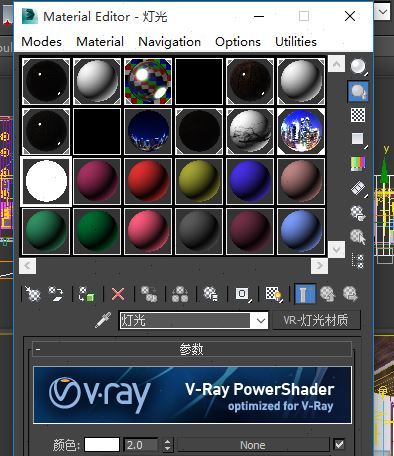Click the V-Ray PowerShader banner
This screenshot has width=394, height=456.
coord(192,395)
